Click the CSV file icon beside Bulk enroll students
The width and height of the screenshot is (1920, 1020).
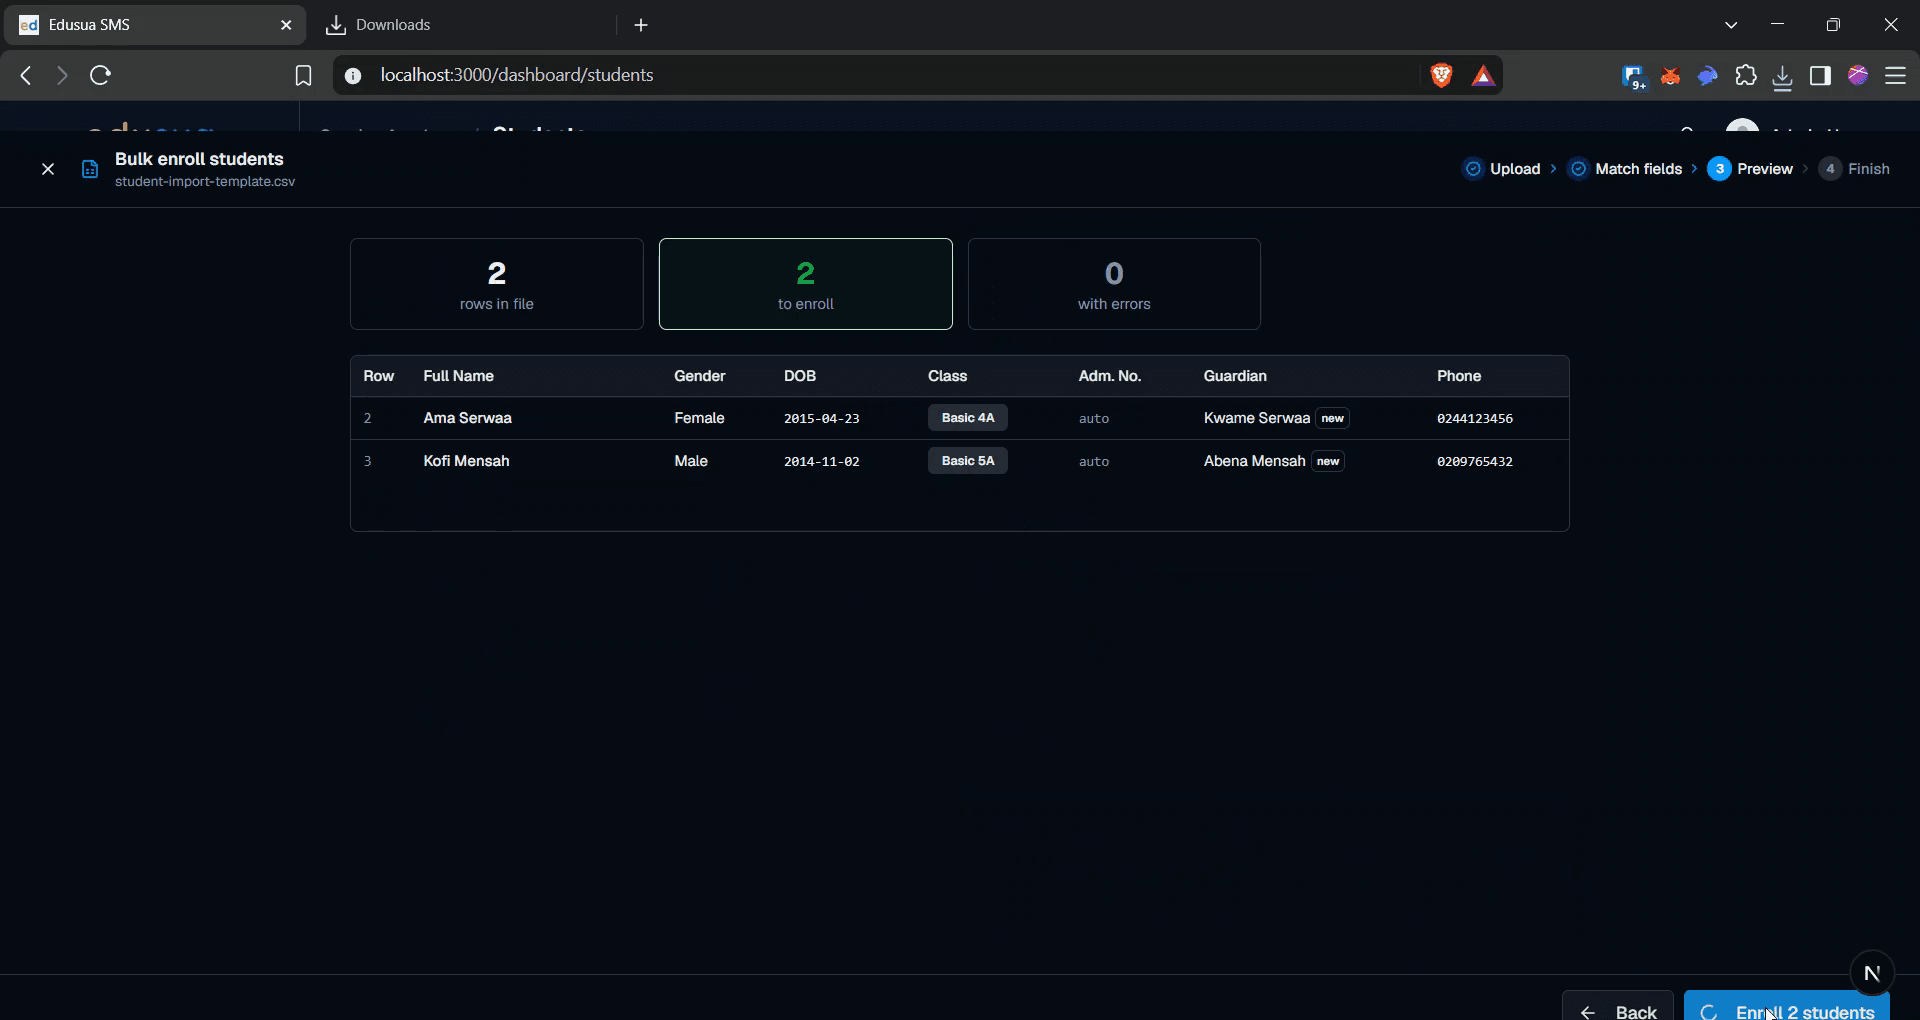point(90,169)
